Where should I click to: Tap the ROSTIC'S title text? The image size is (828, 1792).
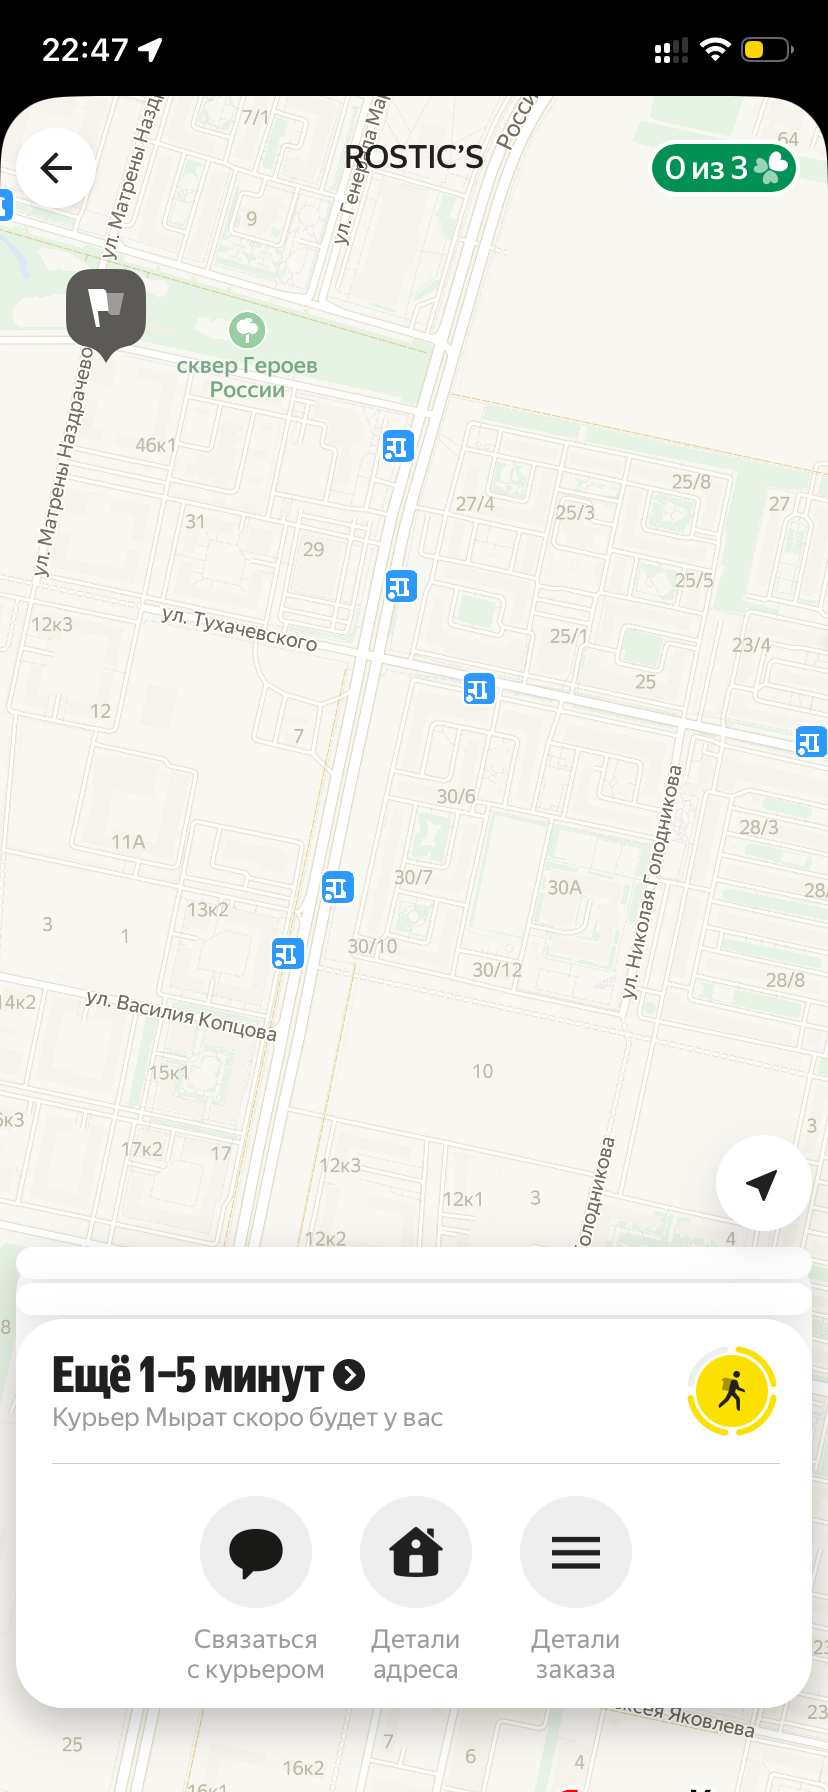[414, 158]
